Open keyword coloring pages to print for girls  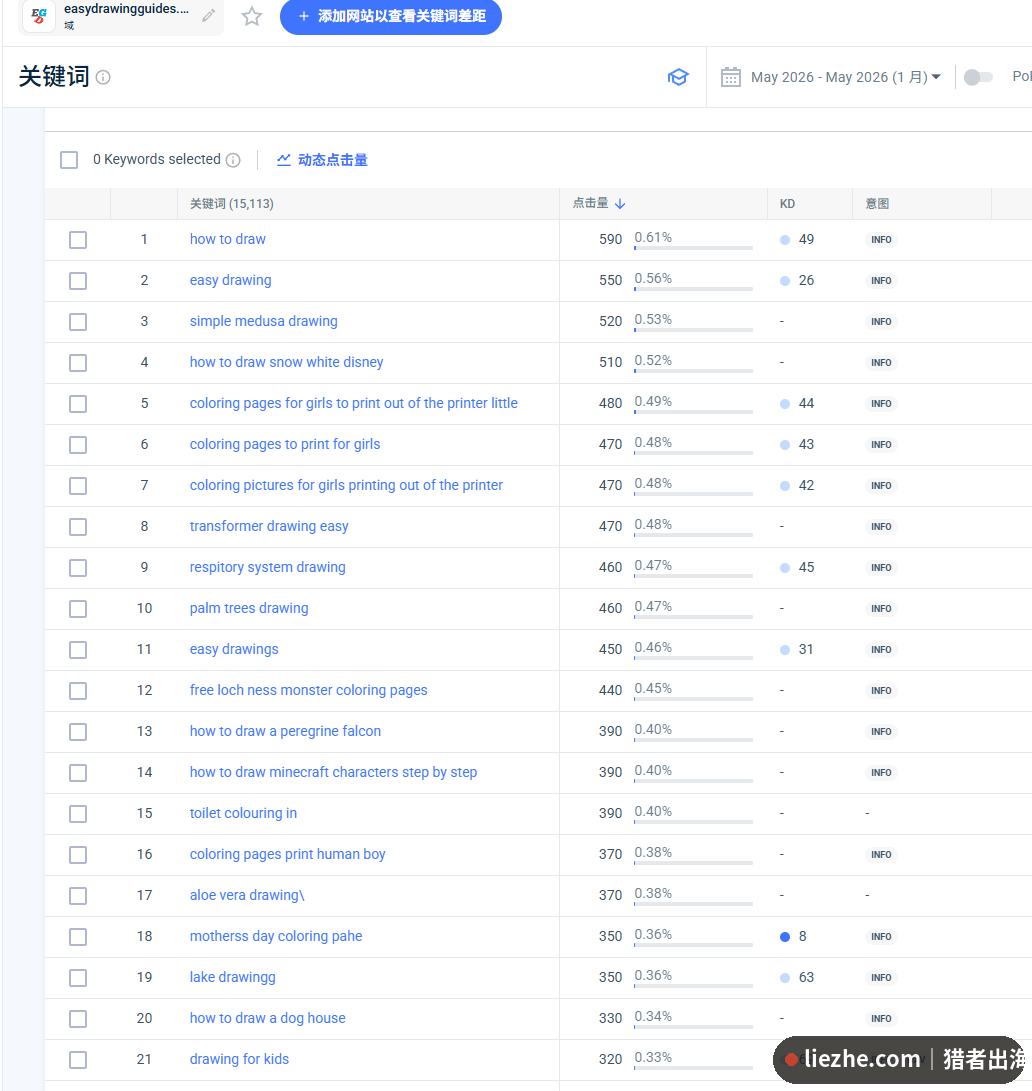point(285,445)
